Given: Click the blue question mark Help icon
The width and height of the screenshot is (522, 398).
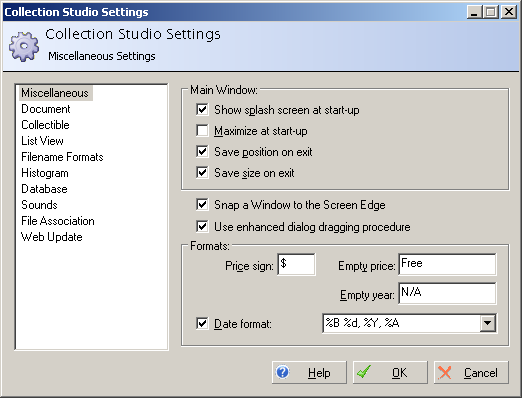Looking at the screenshot, I should coord(283,372).
